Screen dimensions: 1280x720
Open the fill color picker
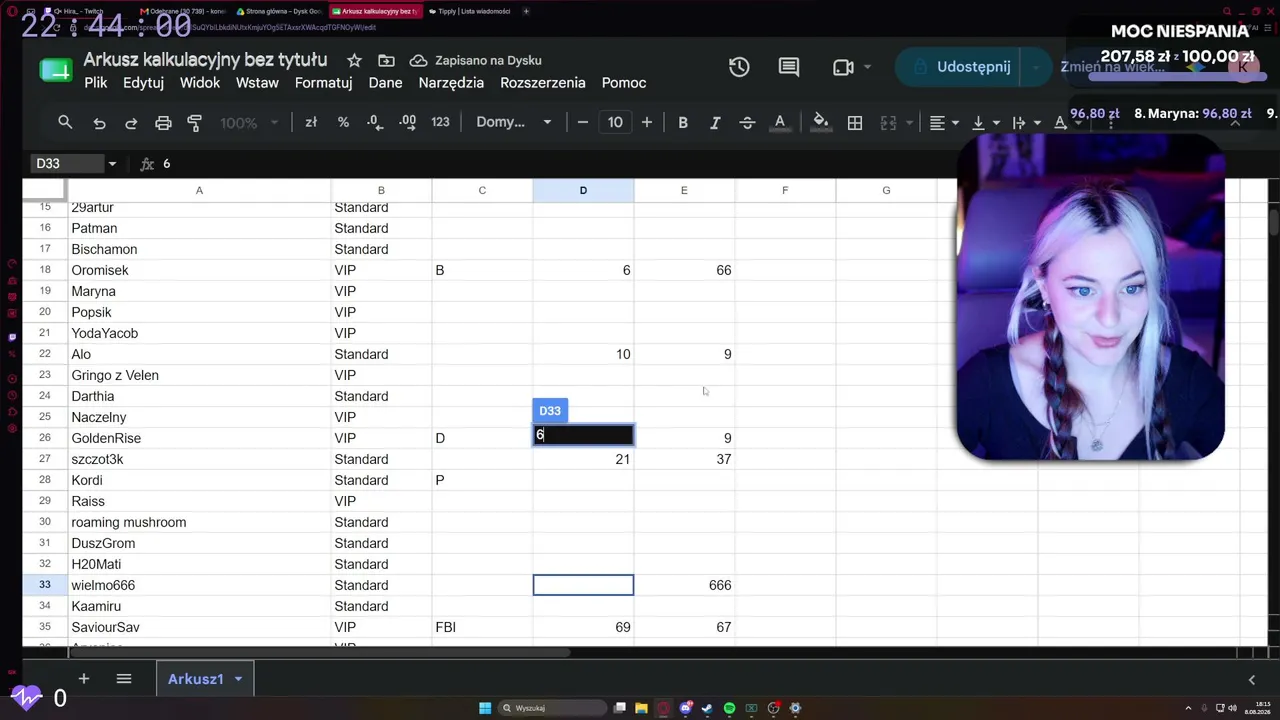[x=820, y=122]
